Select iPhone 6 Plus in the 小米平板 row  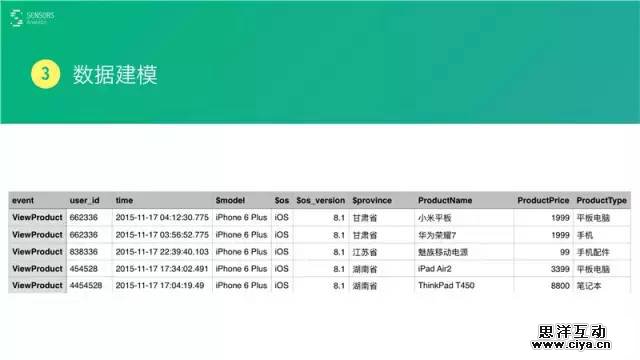tap(241, 218)
